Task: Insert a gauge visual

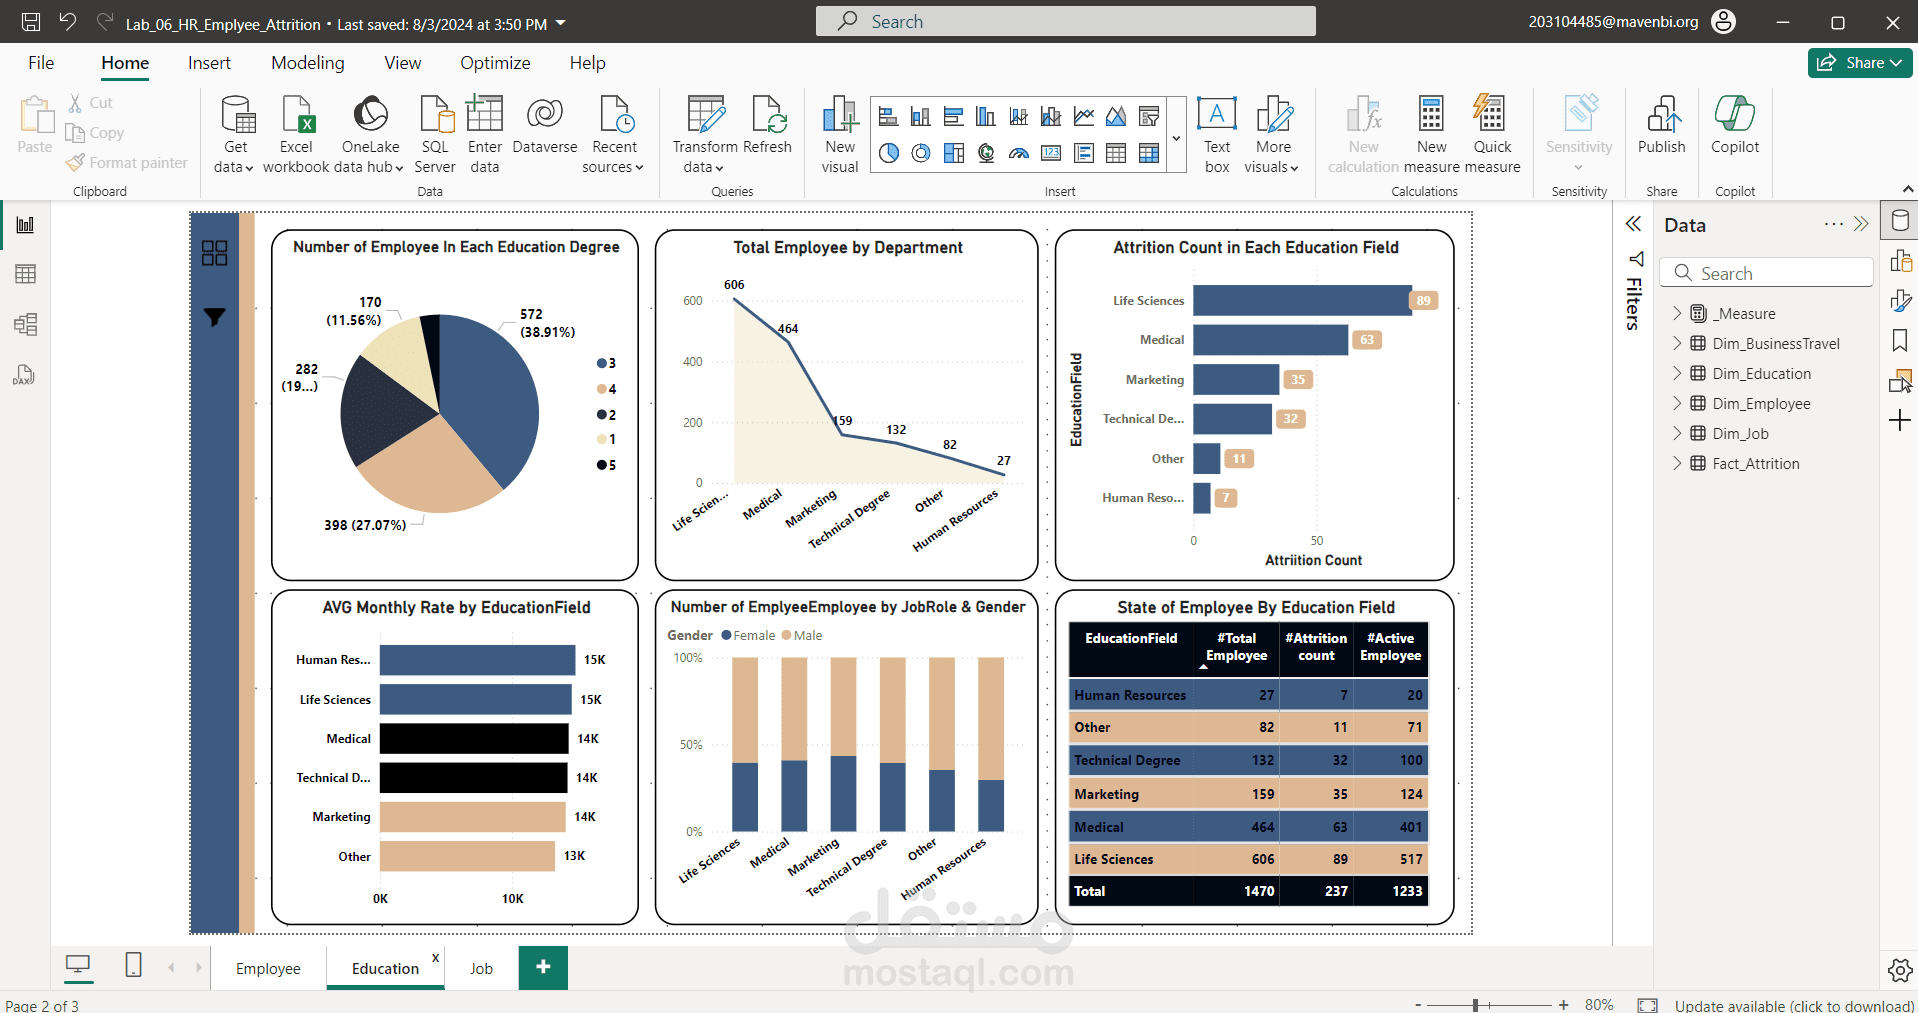Action: tap(1018, 153)
